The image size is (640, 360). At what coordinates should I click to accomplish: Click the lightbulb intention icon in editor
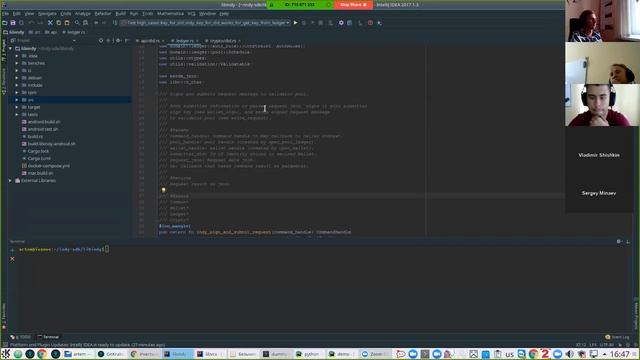(163, 190)
